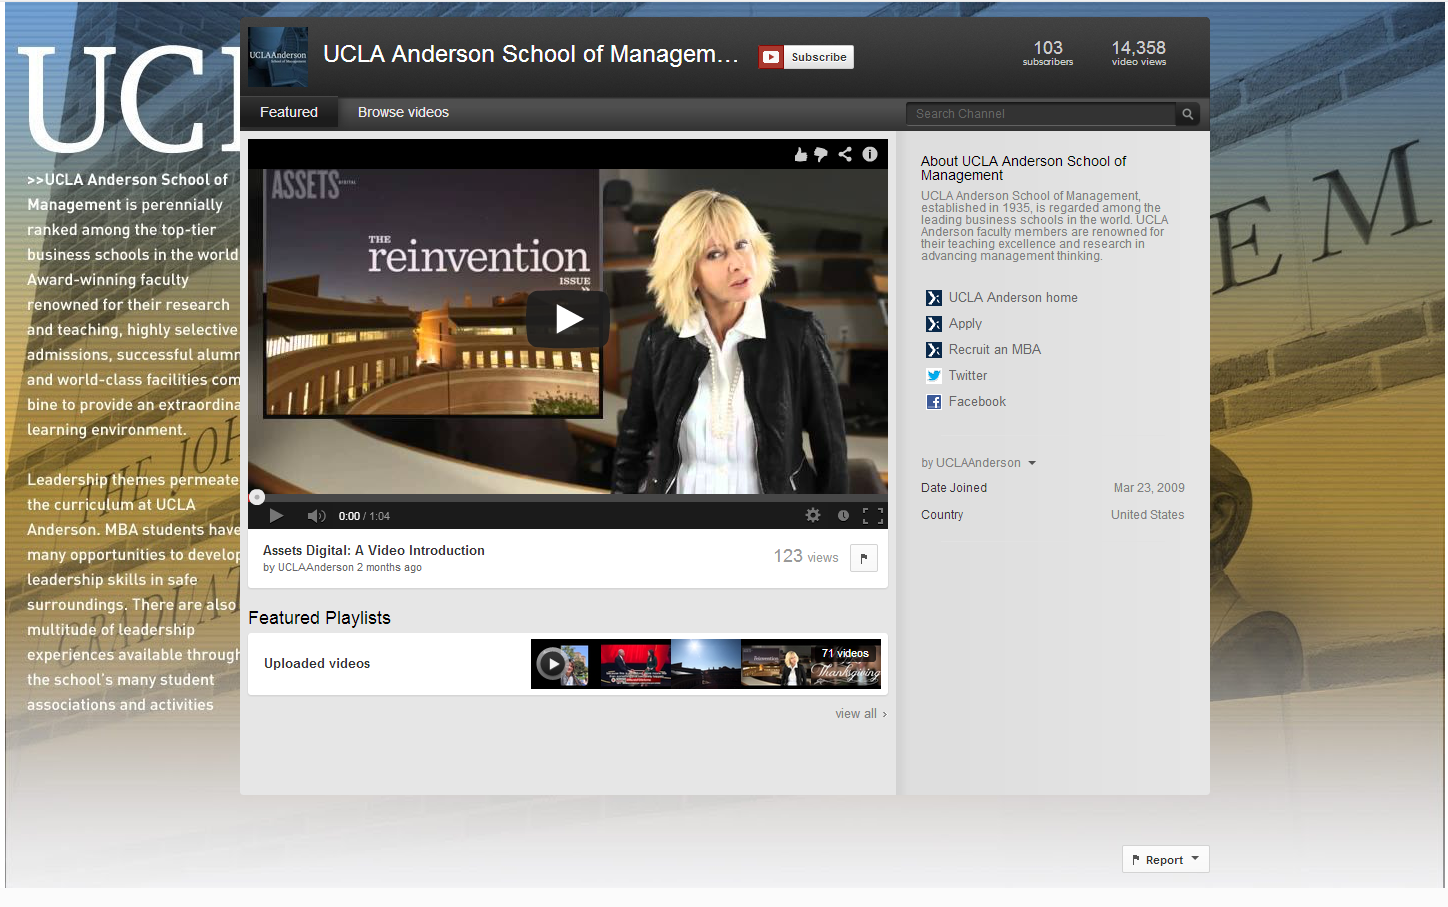Open the video settings gear
This screenshot has height=907, width=1448.
click(813, 515)
